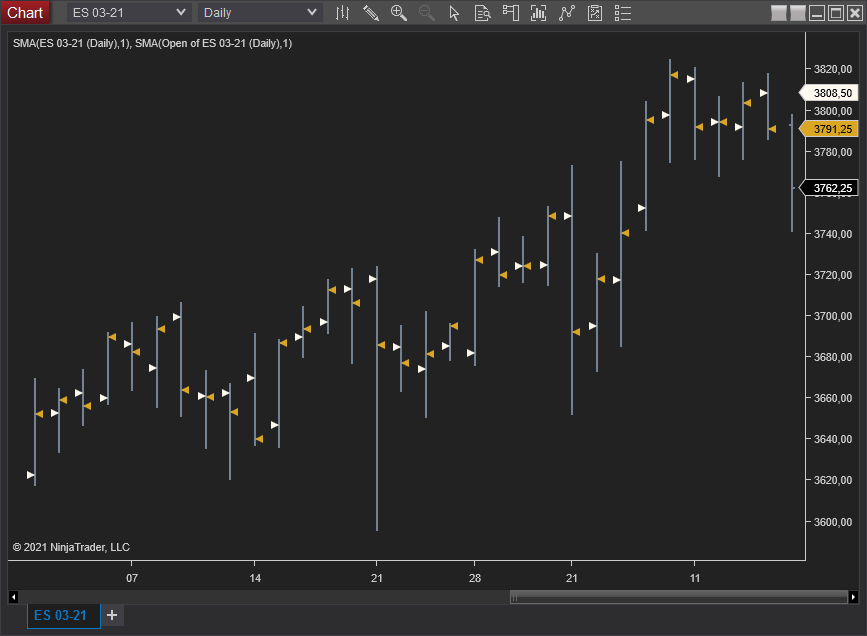867x636 pixels.
Task: Click the date label 14
Action: 255,578
